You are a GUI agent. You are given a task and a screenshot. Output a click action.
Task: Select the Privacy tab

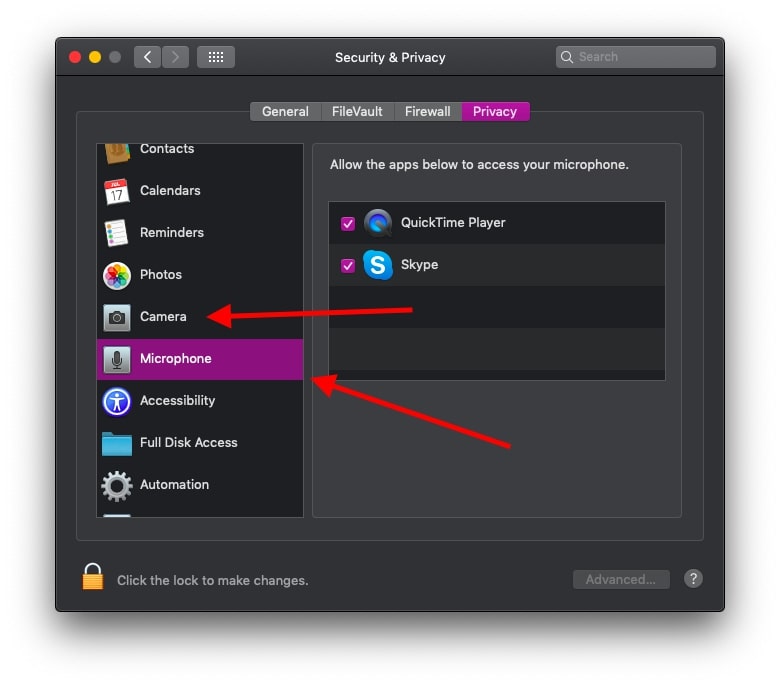tap(495, 111)
